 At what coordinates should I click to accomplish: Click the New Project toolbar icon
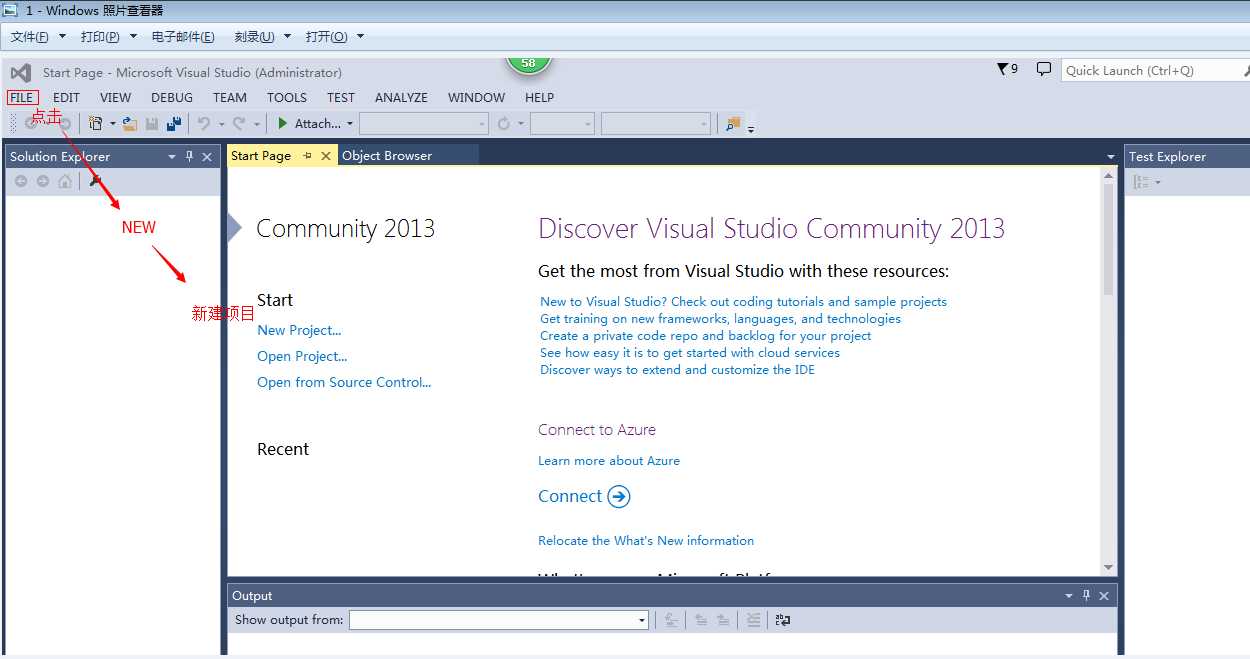(96, 123)
